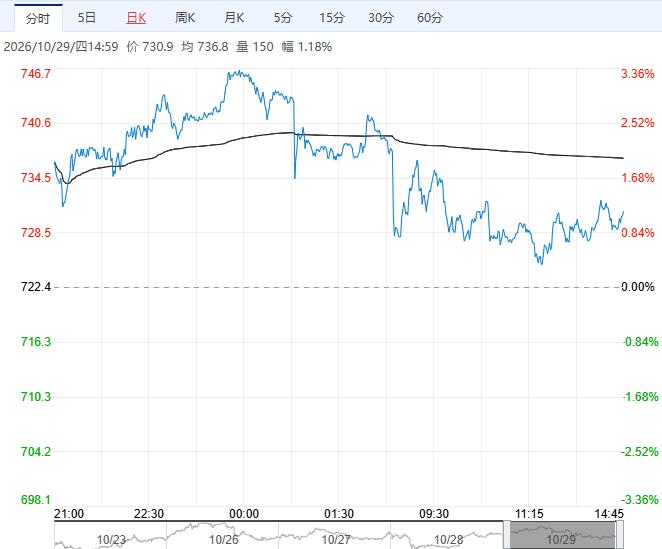Click the -3.36% percent axis label
The width and height of the screenshot is (662, 549).
640,500
